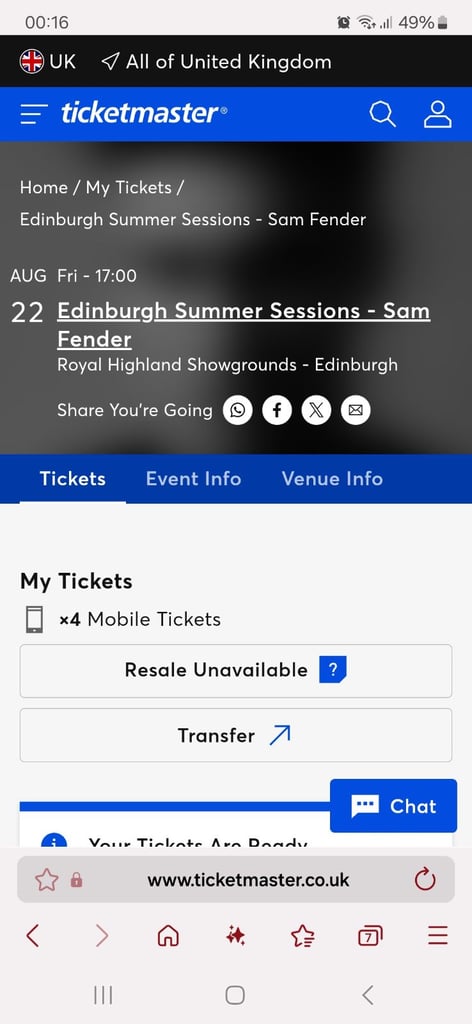472x1024 pixels.
Task: Open the Chat support button
Action: tap(393, 806)
